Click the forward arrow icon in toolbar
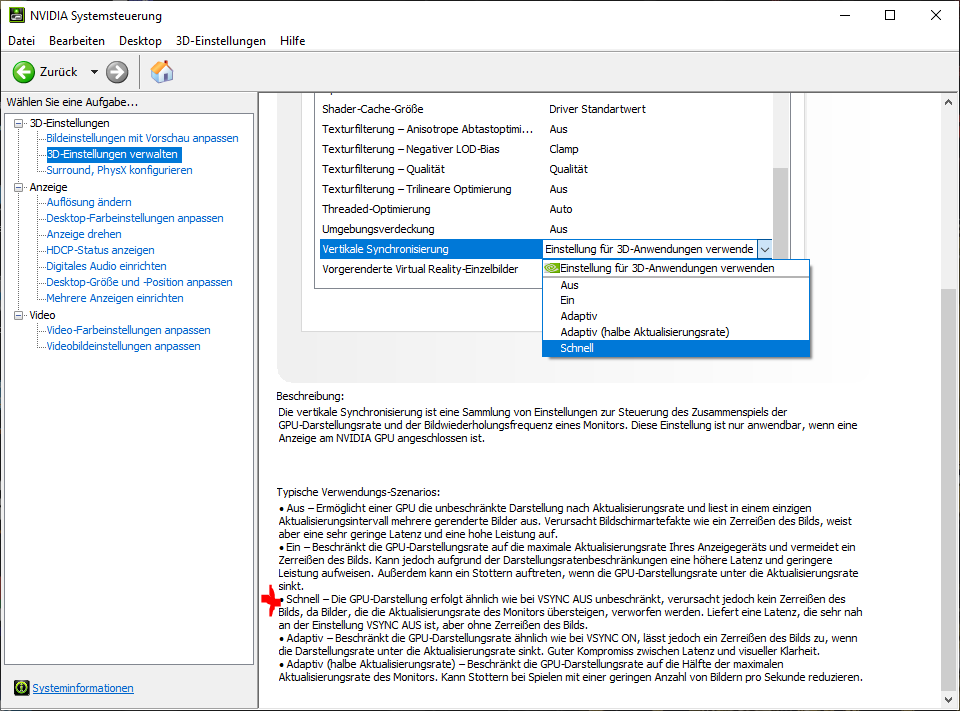960x711 pixels. tap(117, 72)
